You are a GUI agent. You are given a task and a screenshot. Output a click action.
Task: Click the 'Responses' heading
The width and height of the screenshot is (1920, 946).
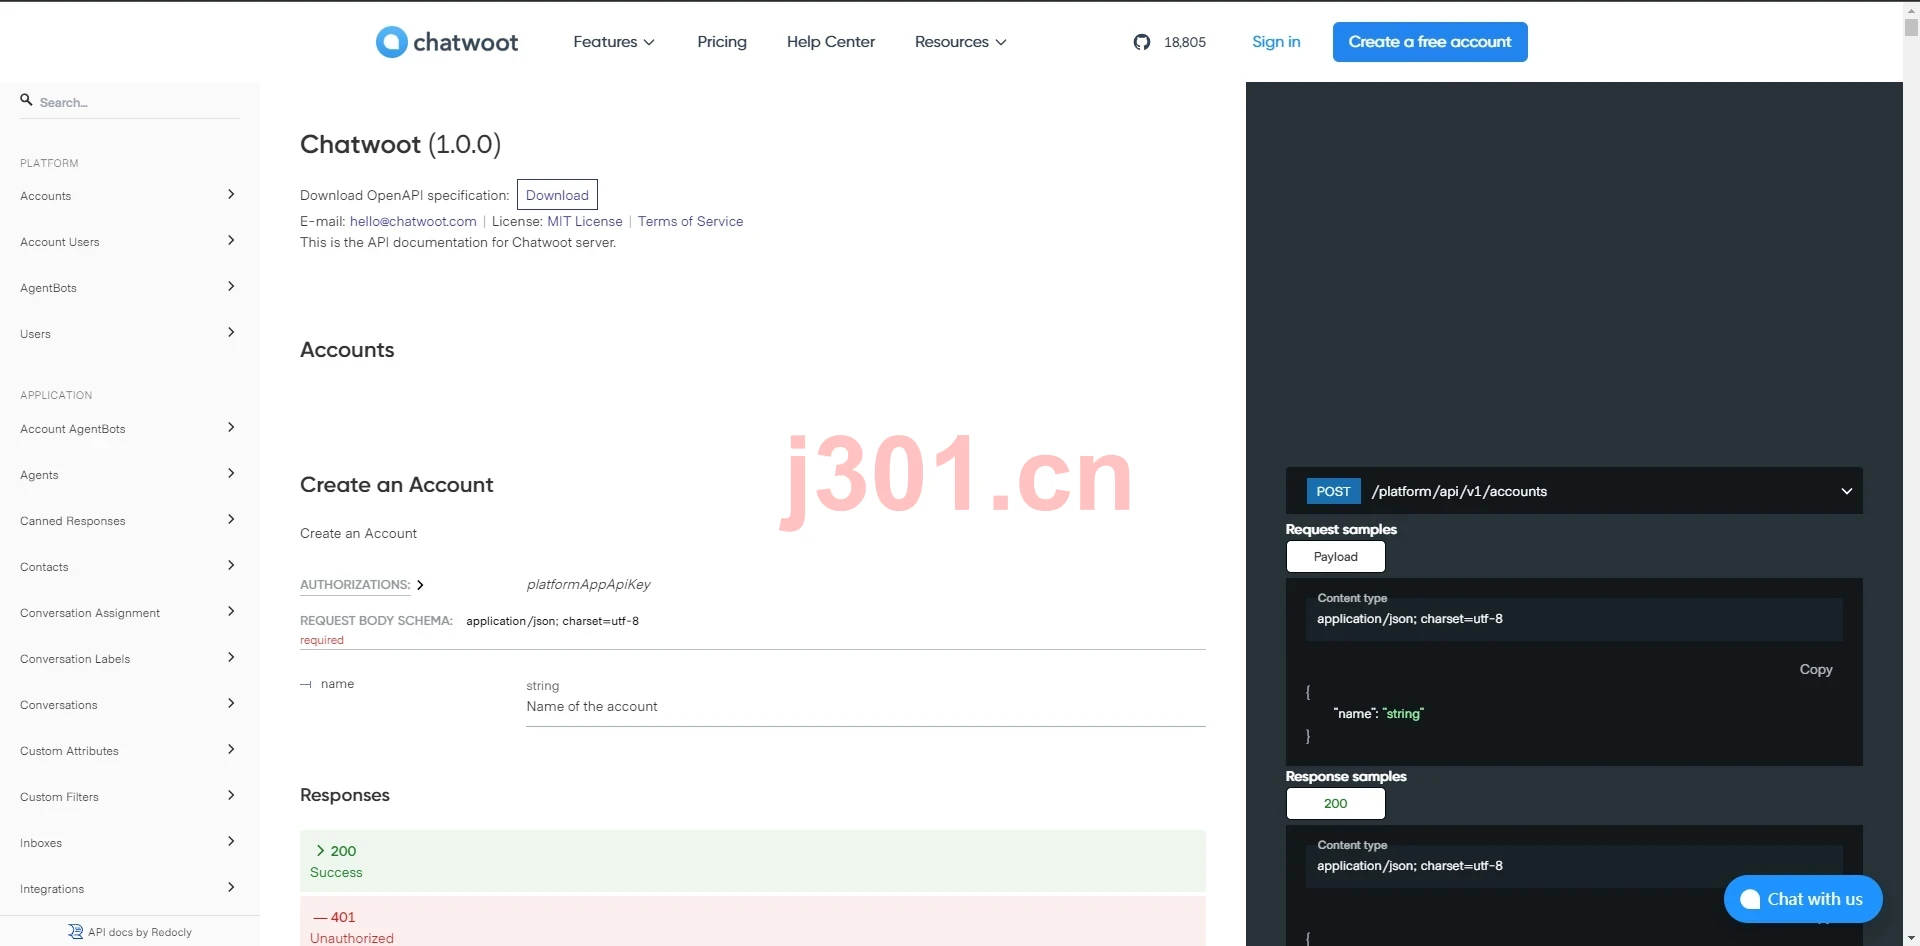pyautogui.click(x=345, y=795)
